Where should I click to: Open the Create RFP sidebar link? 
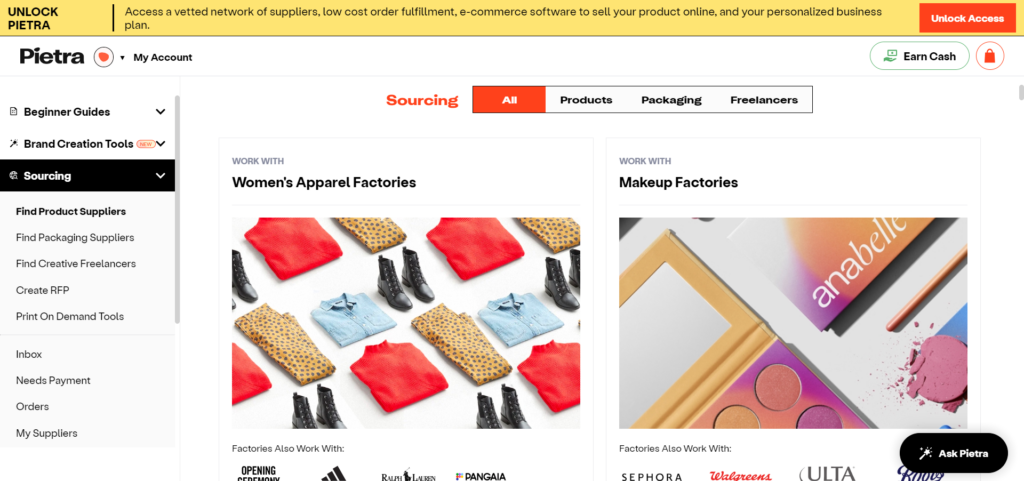(x=42, y=290)
